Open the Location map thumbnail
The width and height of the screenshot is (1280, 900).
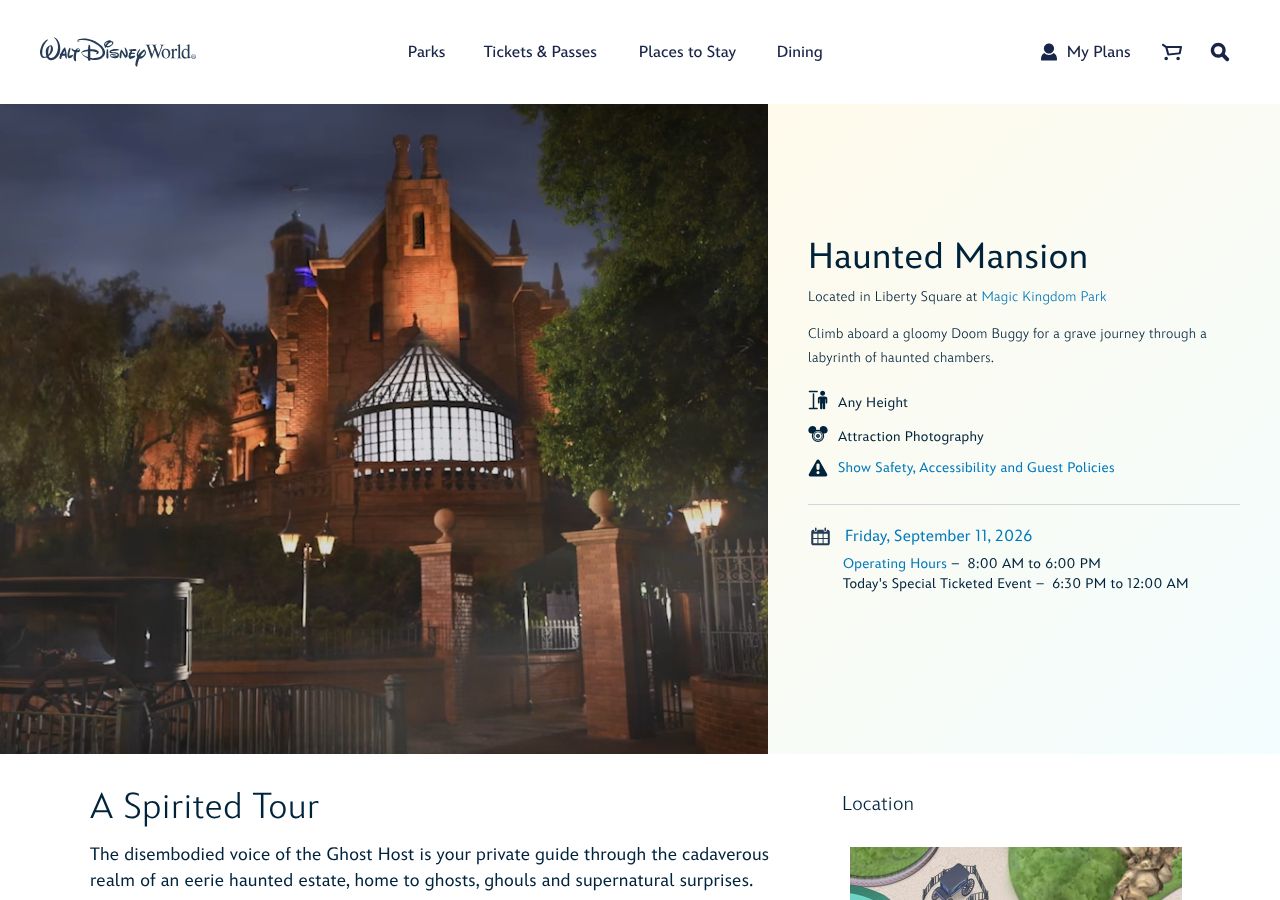(x=1016, y=873)
